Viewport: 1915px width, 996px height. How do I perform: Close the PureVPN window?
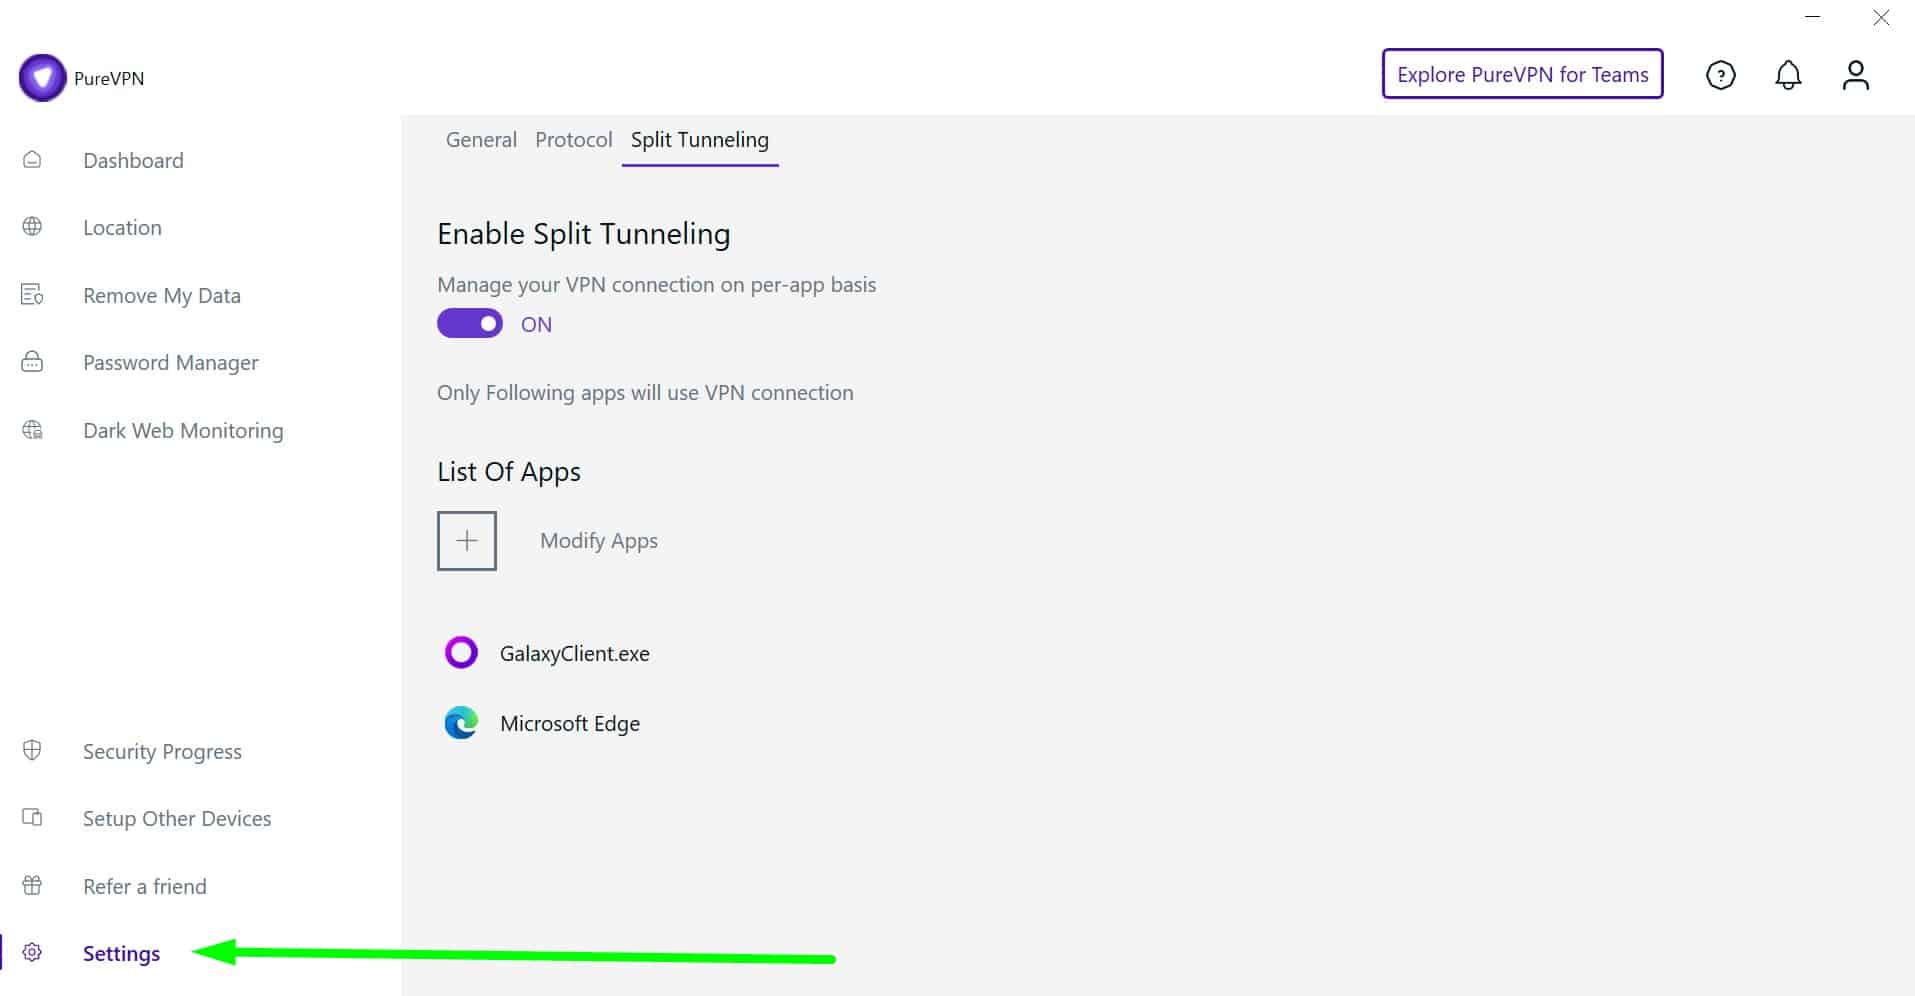pos(1881,17)
